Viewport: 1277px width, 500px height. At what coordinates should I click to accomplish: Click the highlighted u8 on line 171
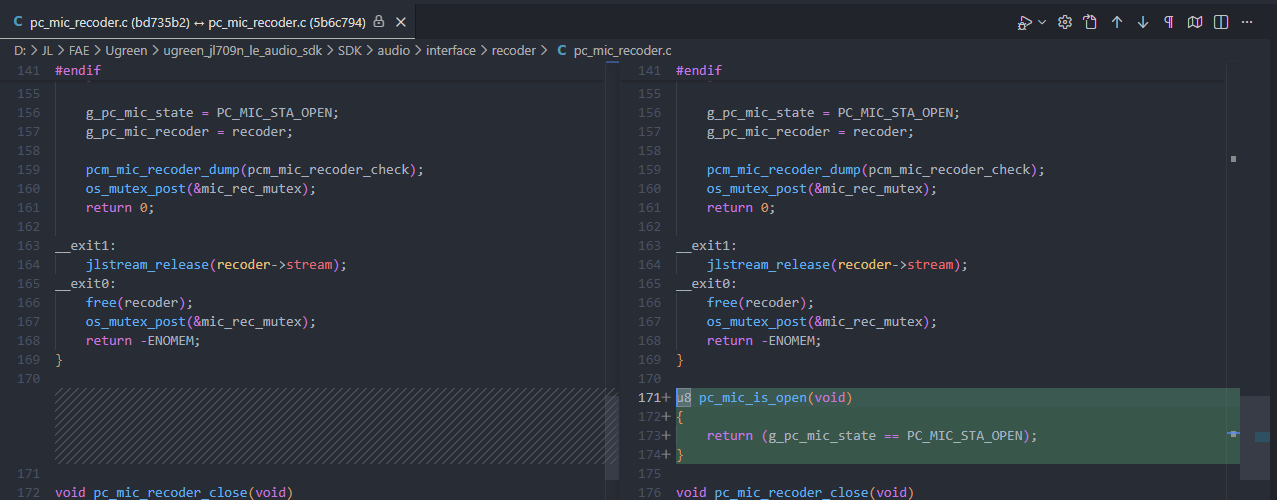[x=684, y=398]
